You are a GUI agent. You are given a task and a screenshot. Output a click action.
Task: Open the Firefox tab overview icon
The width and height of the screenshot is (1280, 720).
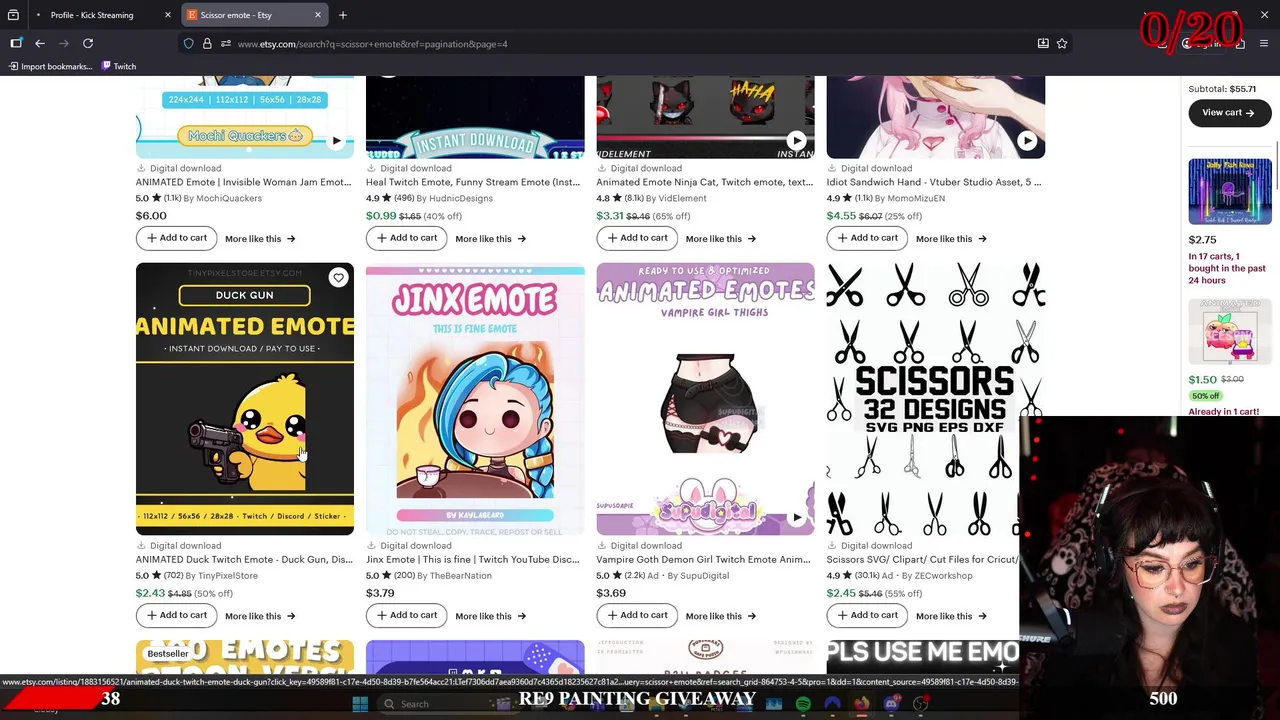click(x=13, y=15)
